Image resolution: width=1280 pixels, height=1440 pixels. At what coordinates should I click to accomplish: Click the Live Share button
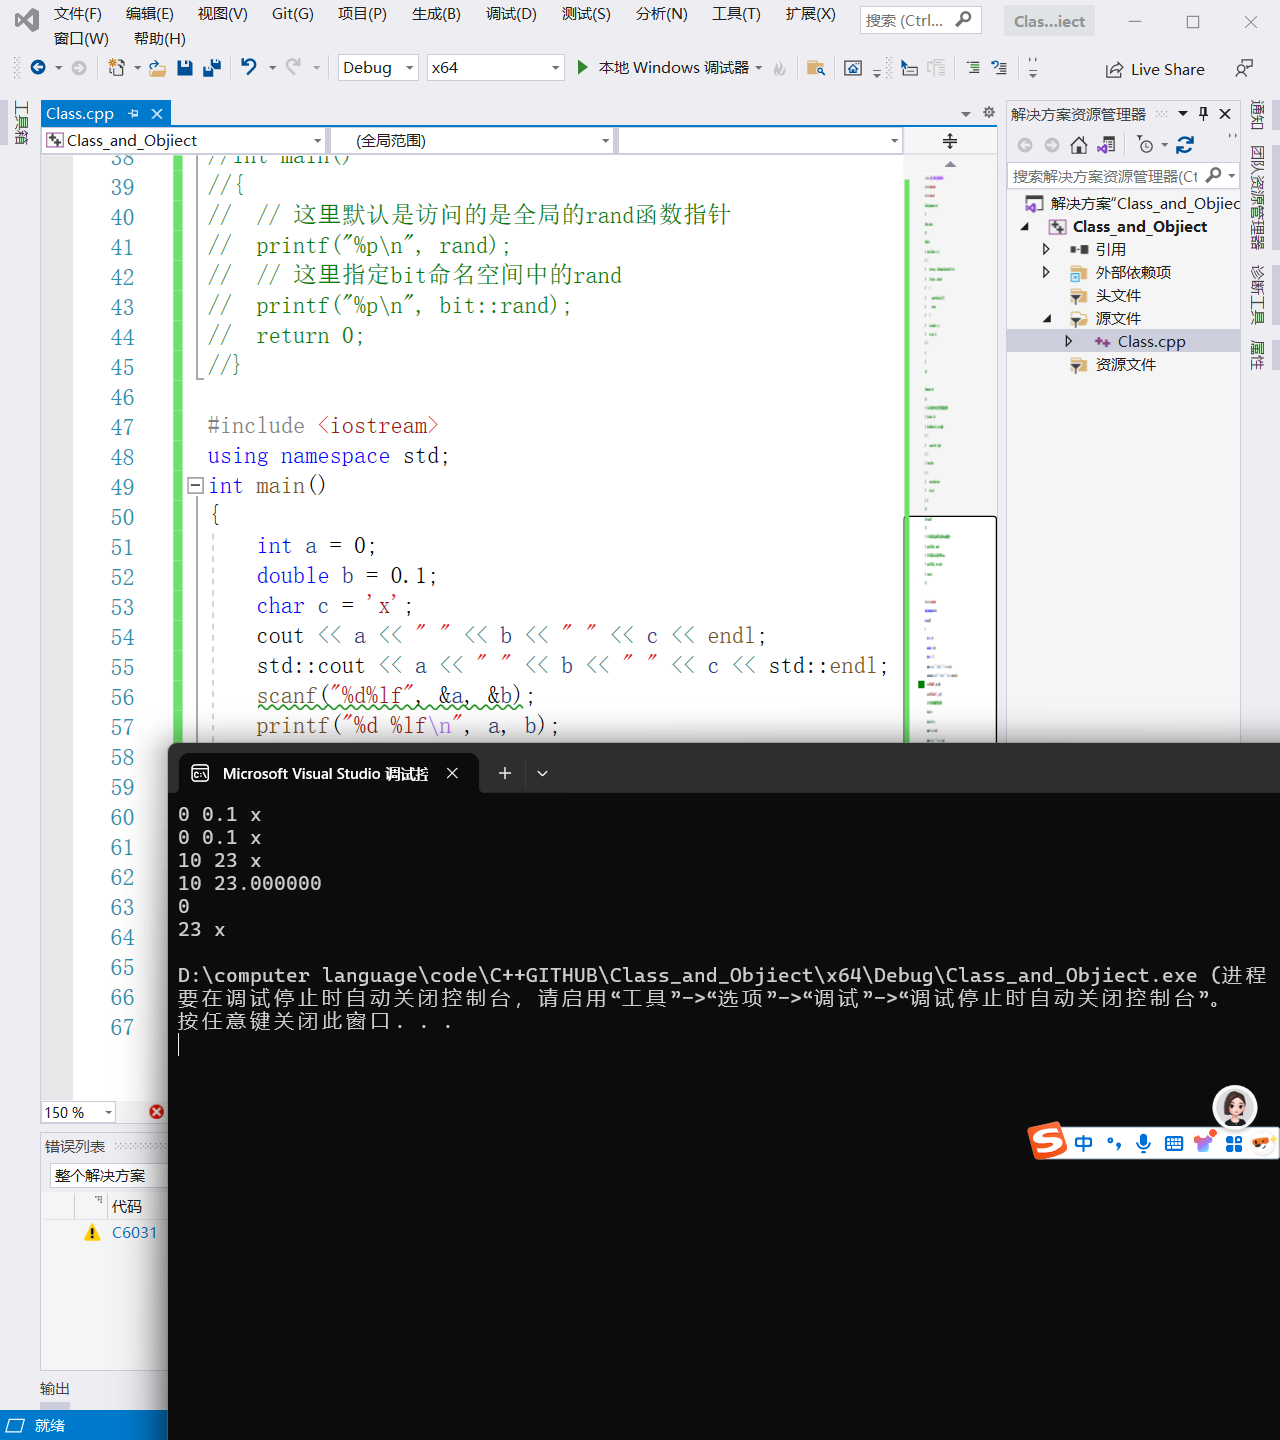pos(1155,69)
